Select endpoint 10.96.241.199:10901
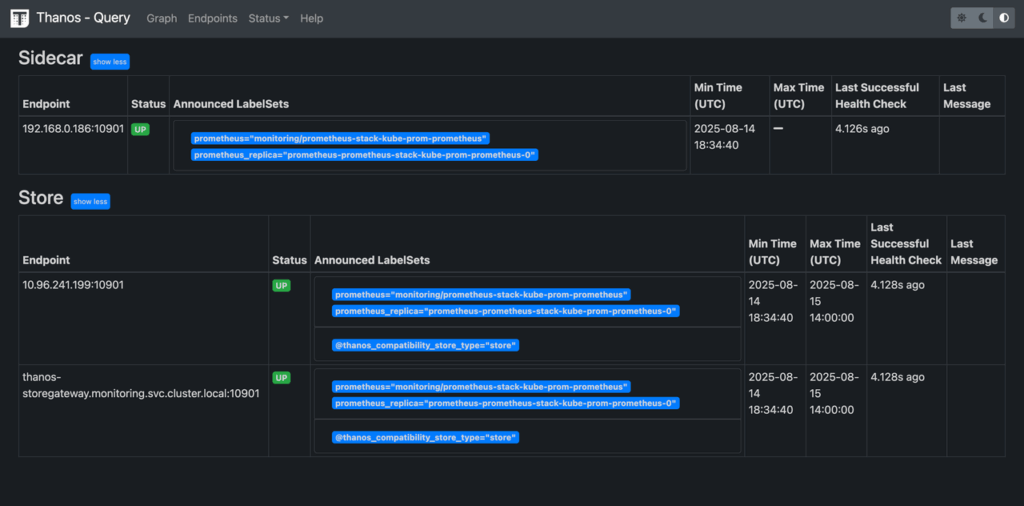Viewport: 1024px width, 506px height. (x=73, y=285)
